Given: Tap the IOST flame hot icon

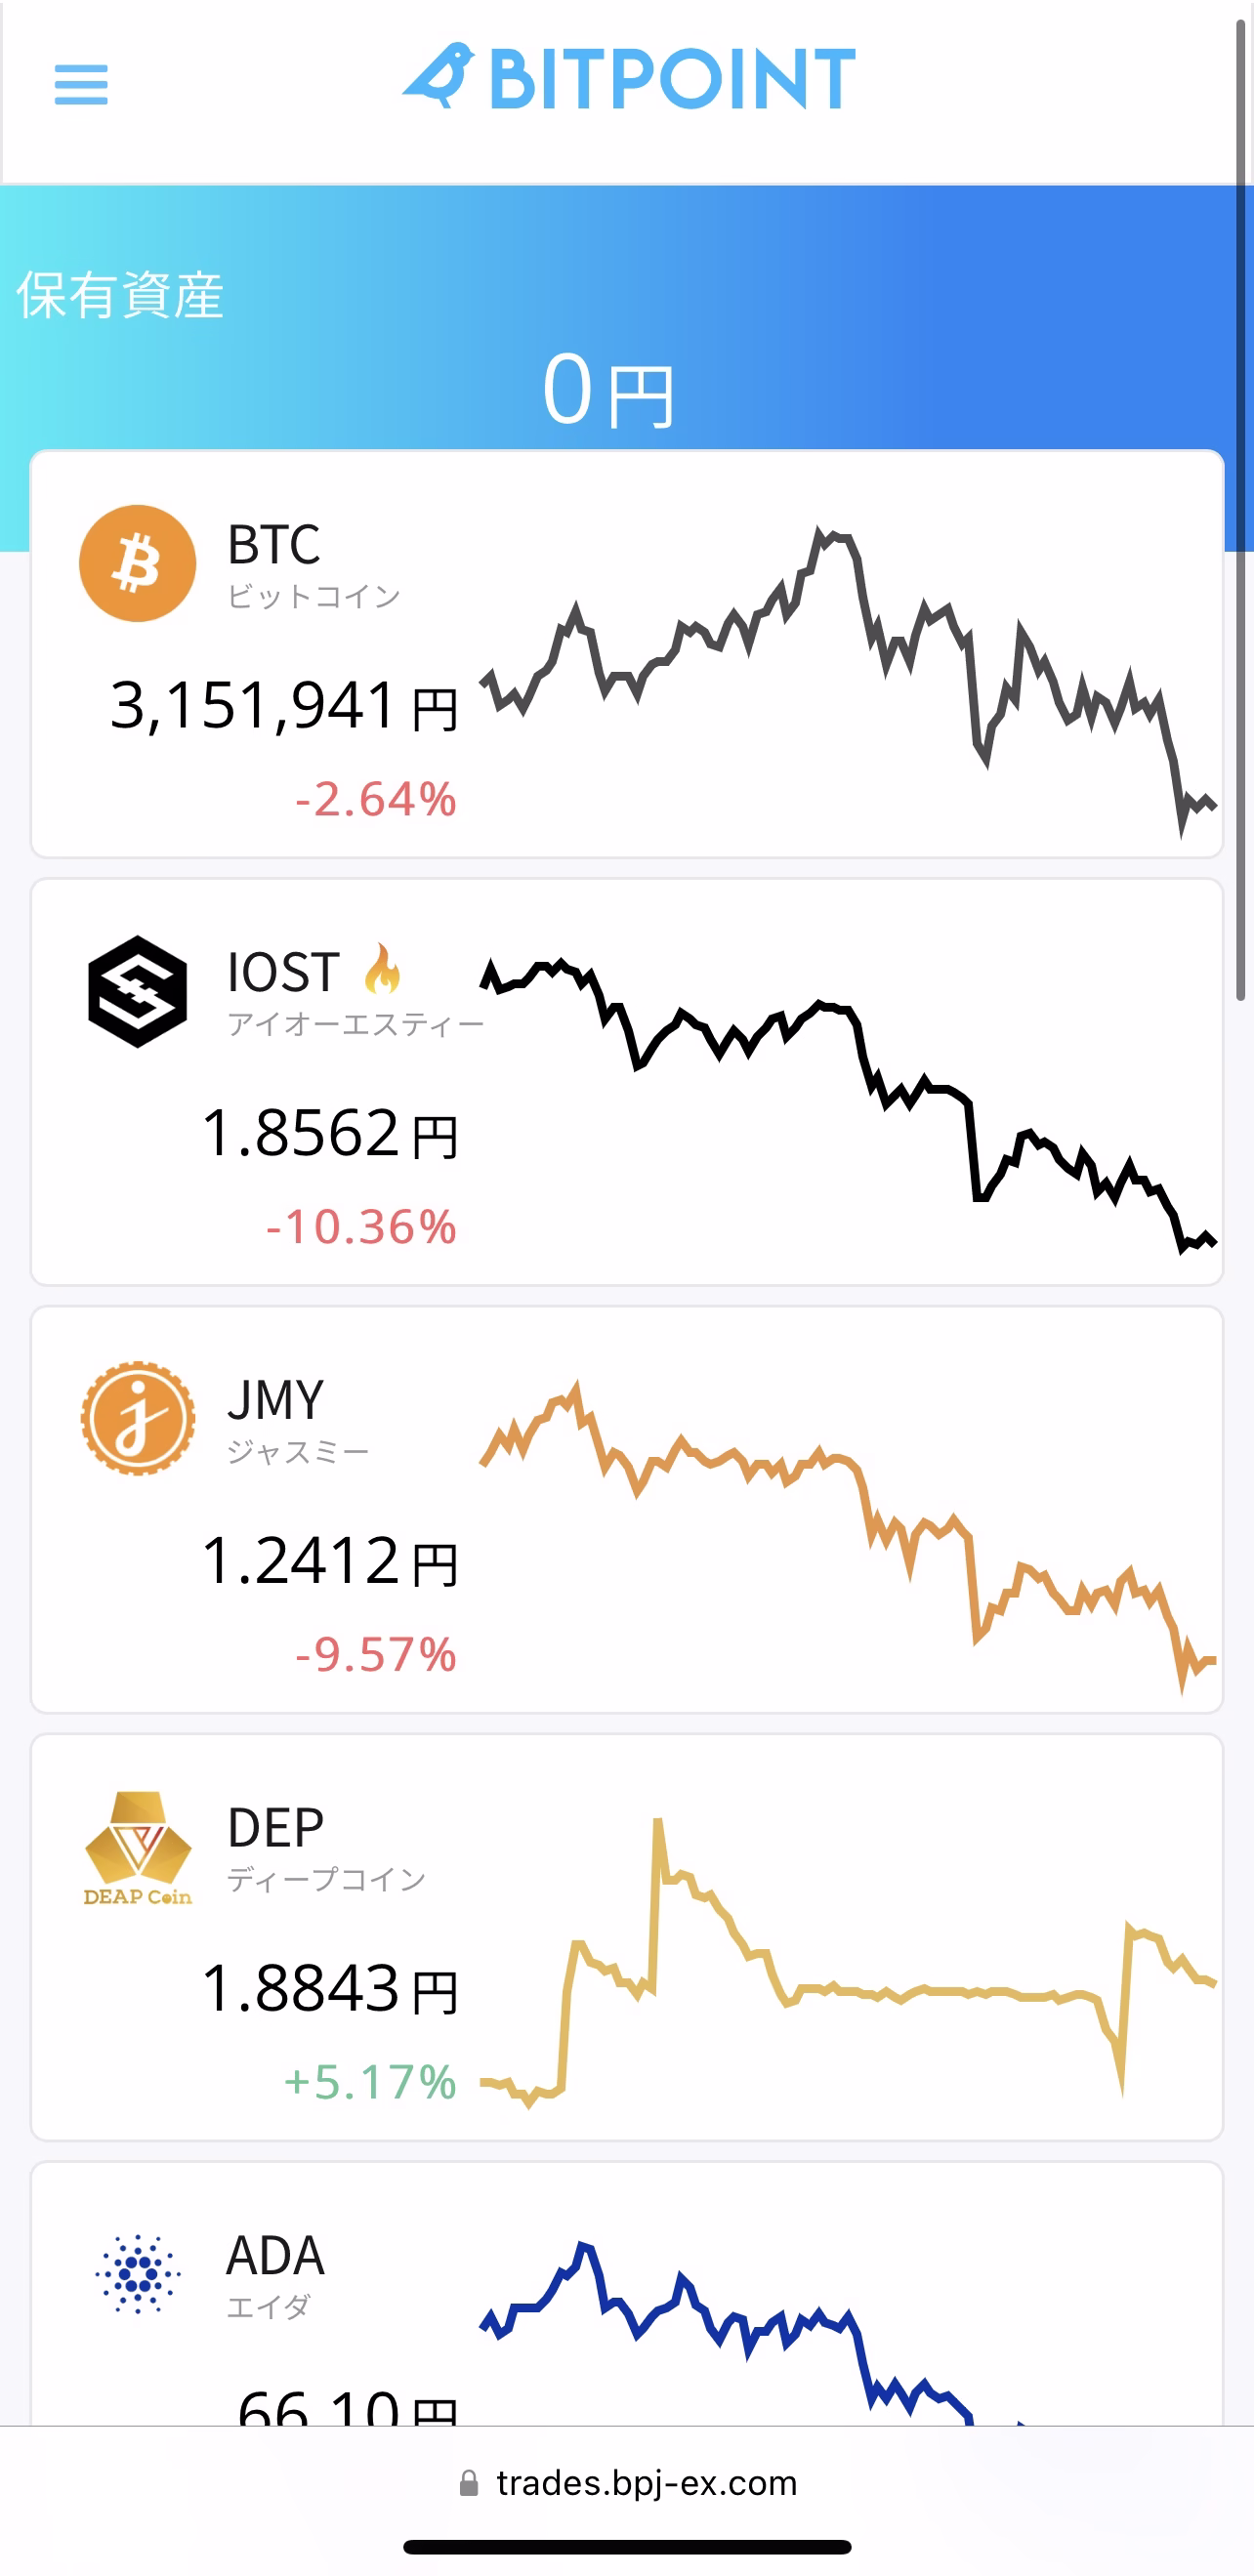Looking at the screenshot, I should point(382,969).
